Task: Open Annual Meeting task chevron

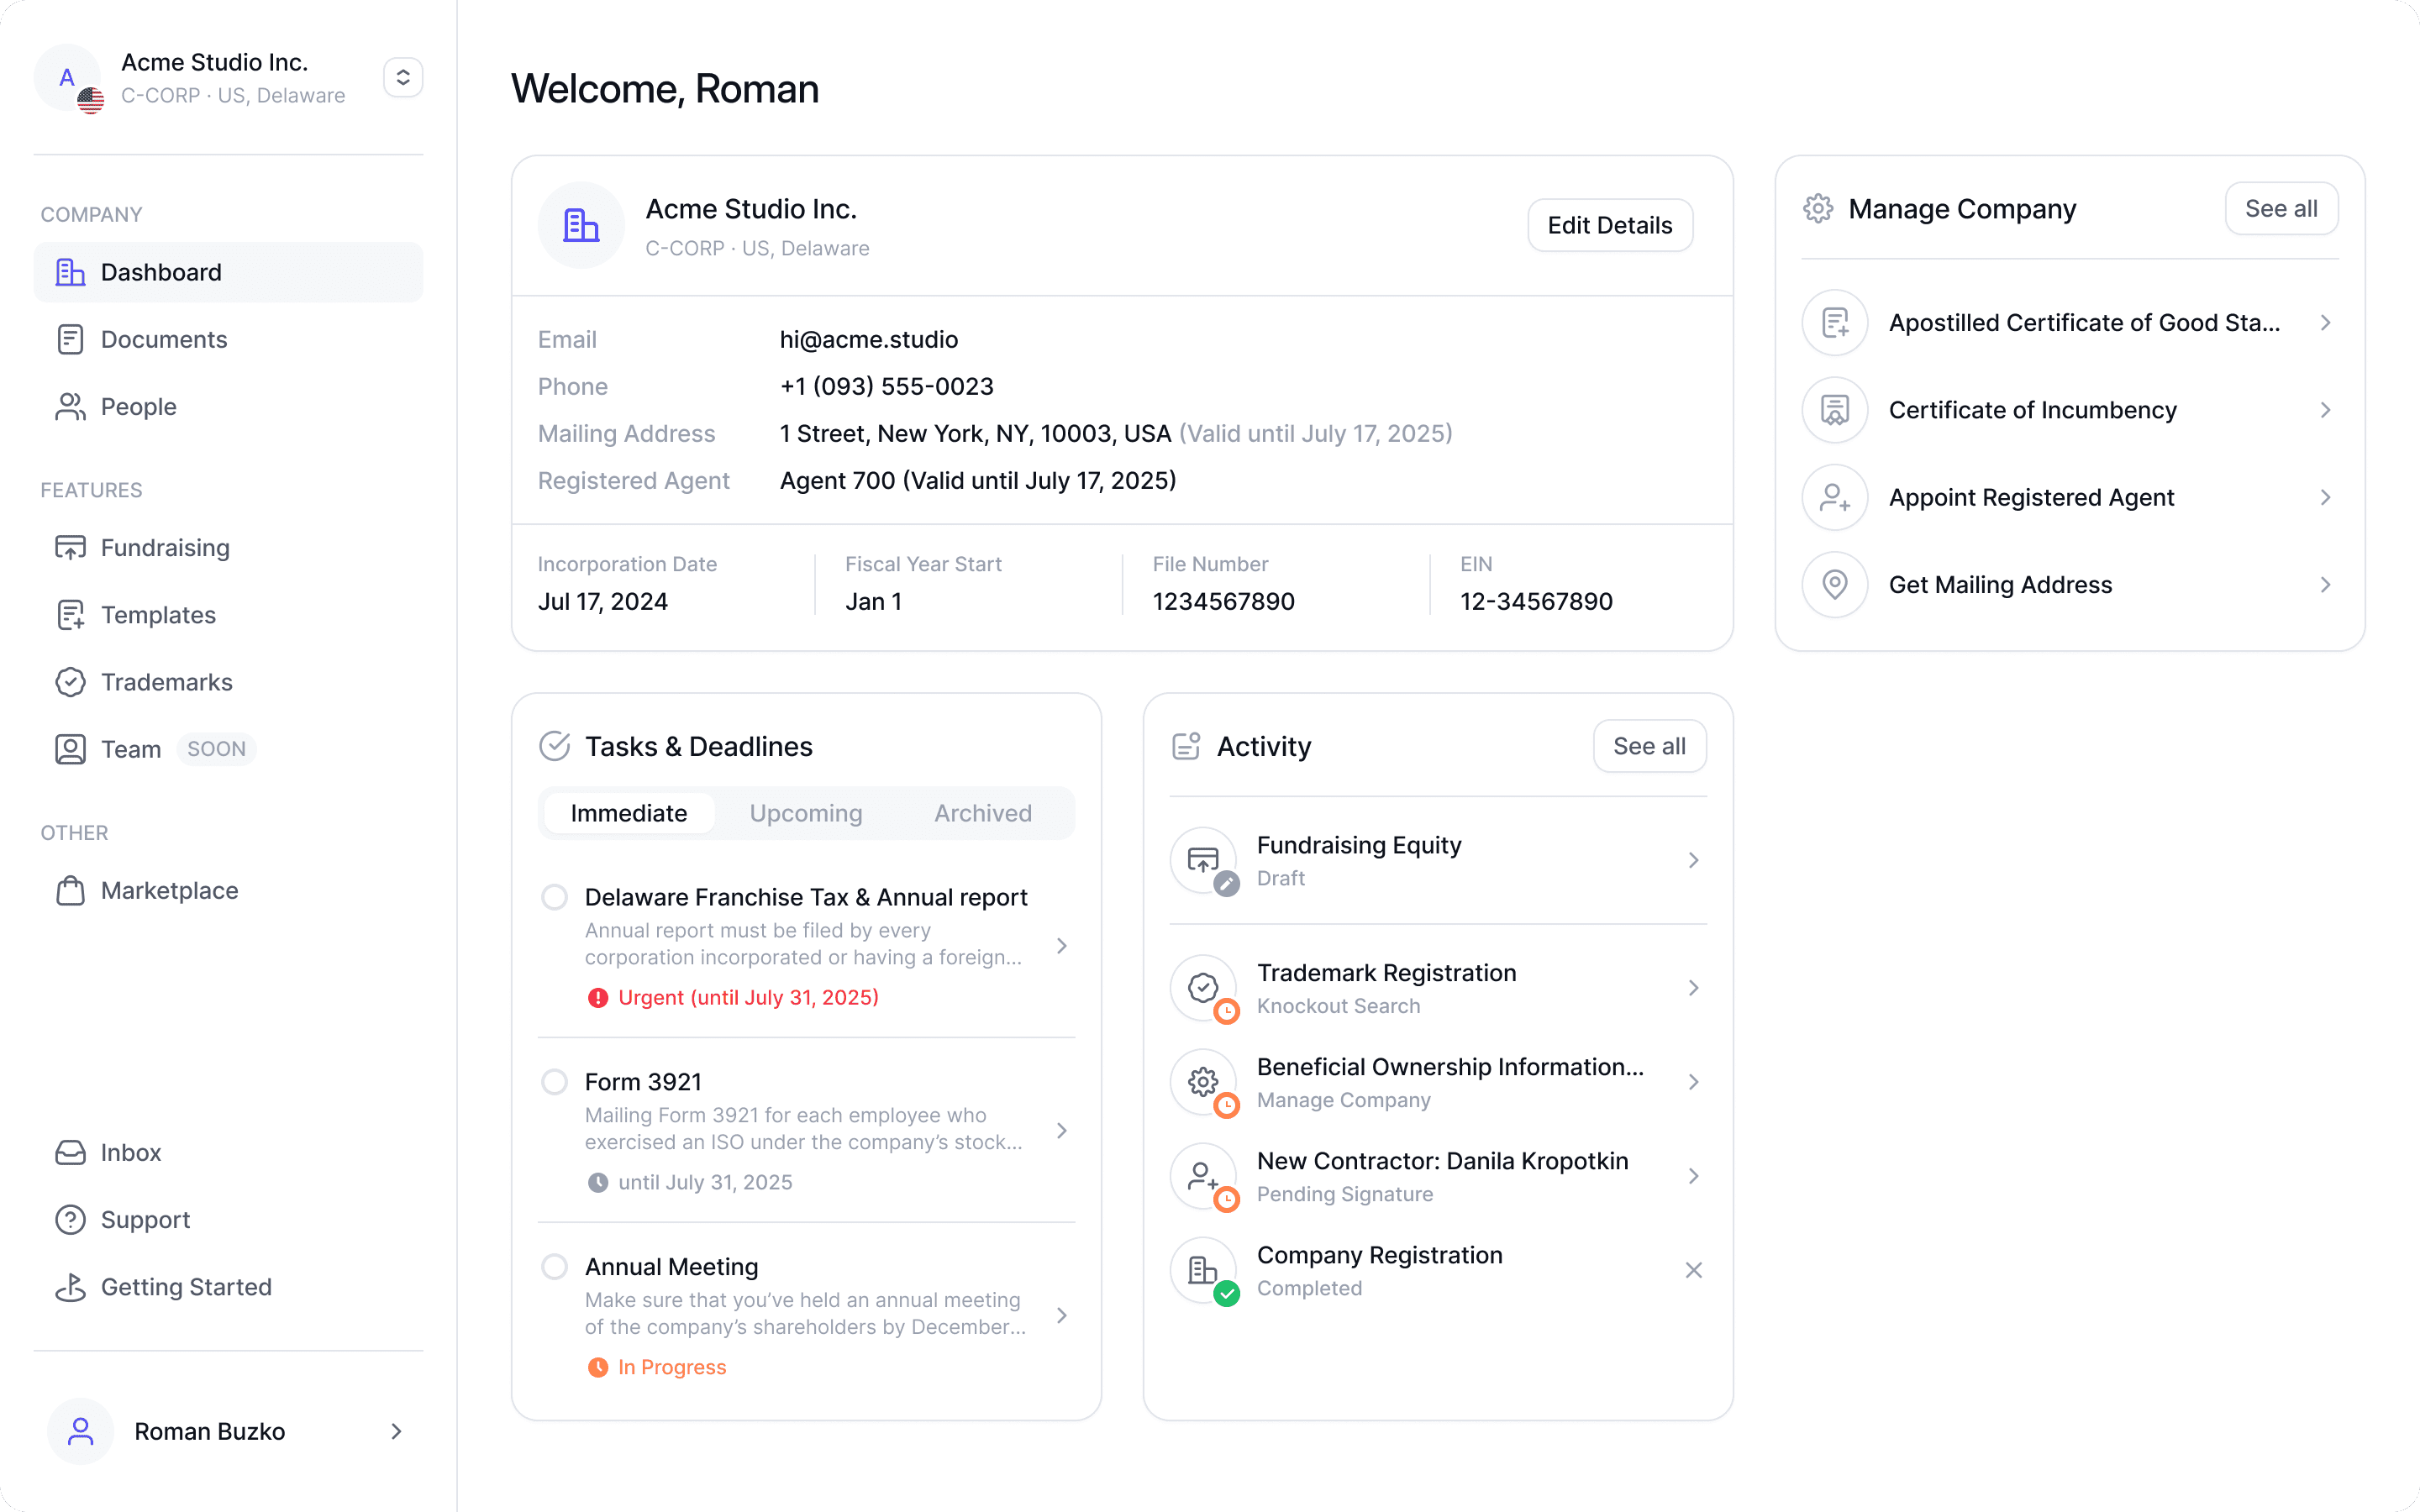Action: (1062, 1315)
